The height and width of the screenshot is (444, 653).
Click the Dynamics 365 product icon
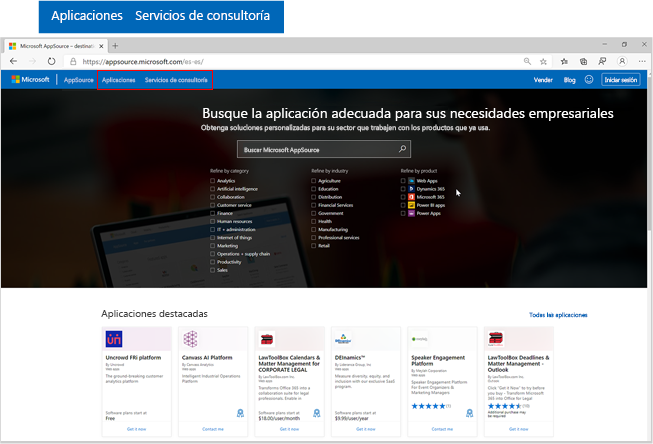pos(411,189)
